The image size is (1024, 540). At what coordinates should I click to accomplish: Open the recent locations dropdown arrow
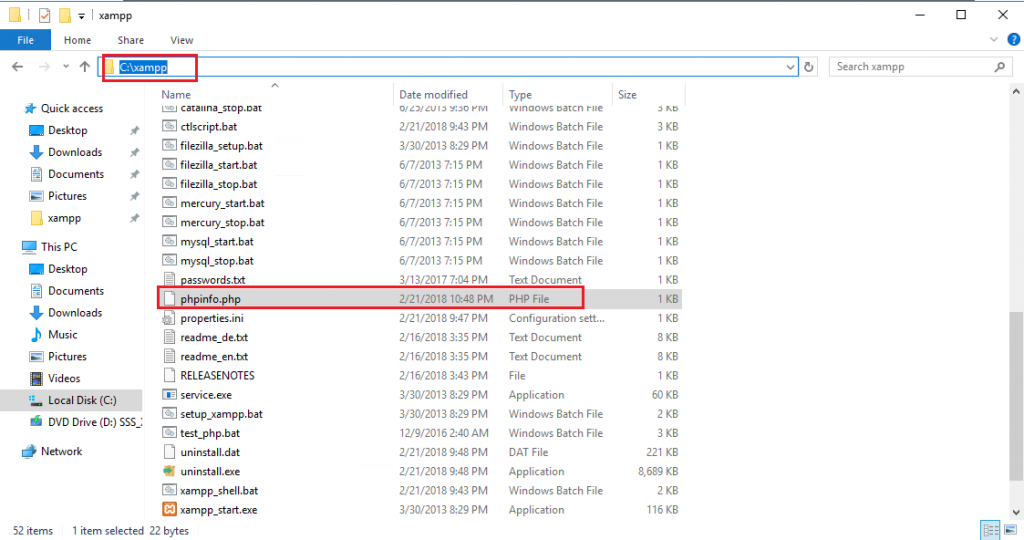pyautogui.click(x=65, y=67)
